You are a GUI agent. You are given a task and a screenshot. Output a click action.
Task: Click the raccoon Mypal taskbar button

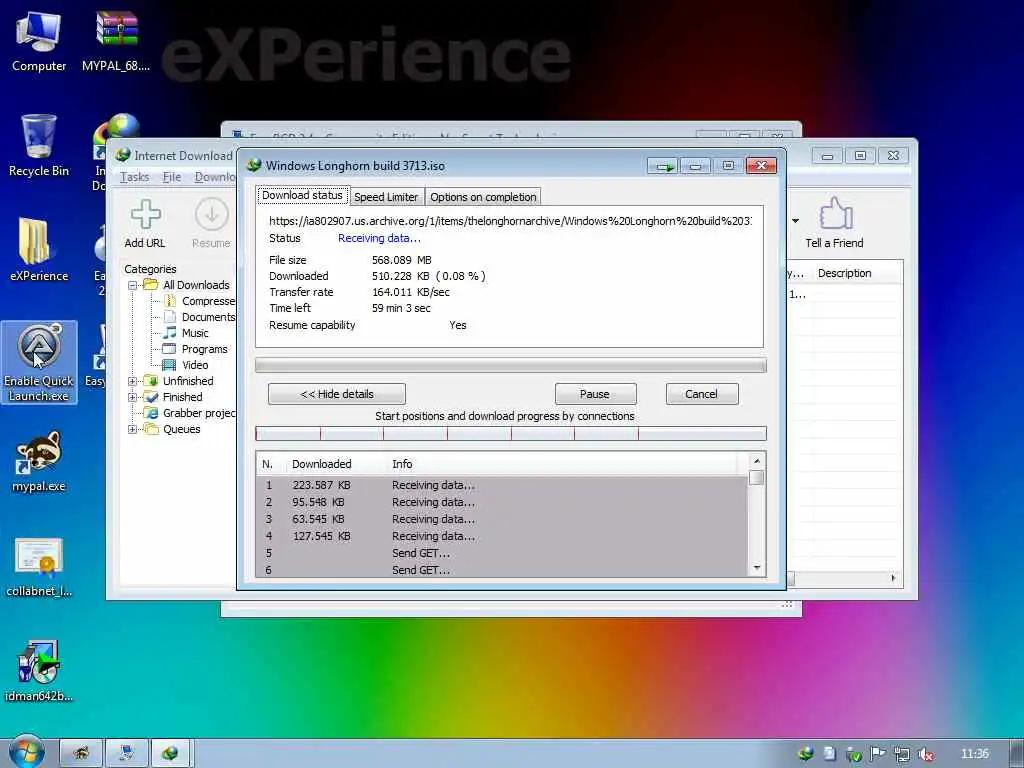point(81,753)
